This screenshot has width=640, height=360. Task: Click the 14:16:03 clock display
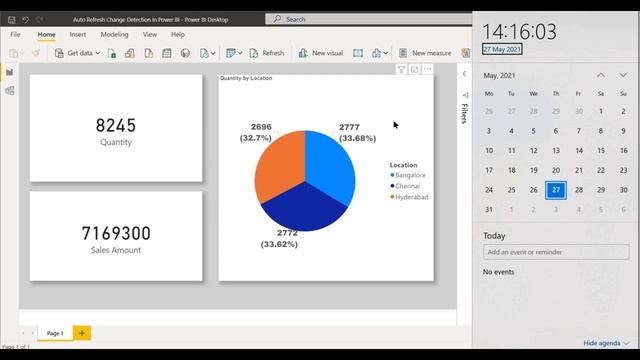coord(519,32)
